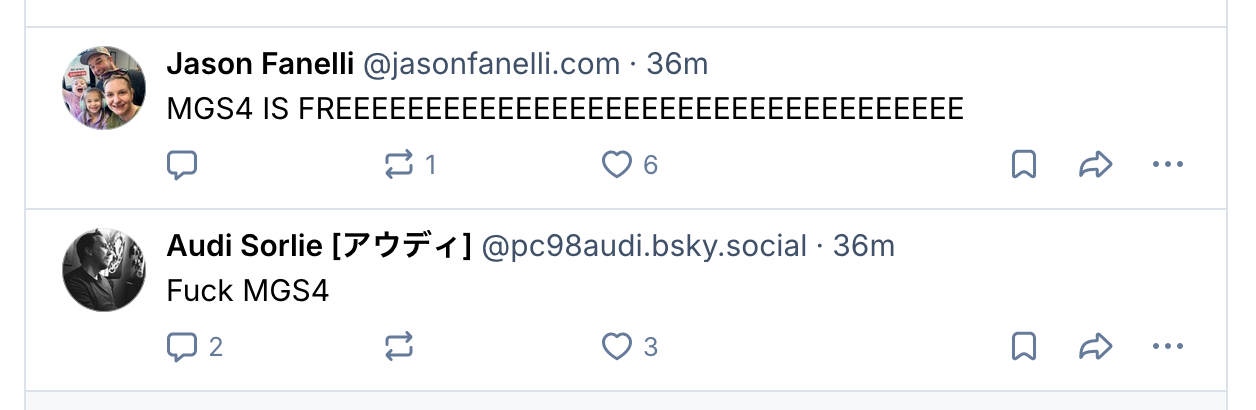
Task: Open Jason Fanelli's profile picture
Action: coord(105,87)
